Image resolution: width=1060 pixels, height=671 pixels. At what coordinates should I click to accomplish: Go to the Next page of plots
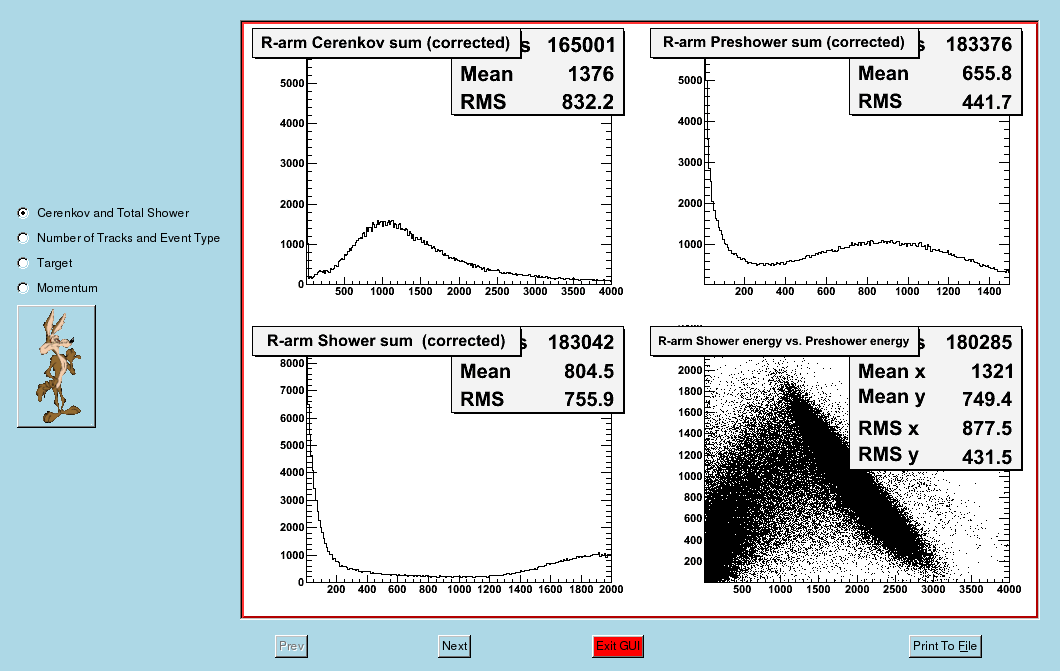454,646
